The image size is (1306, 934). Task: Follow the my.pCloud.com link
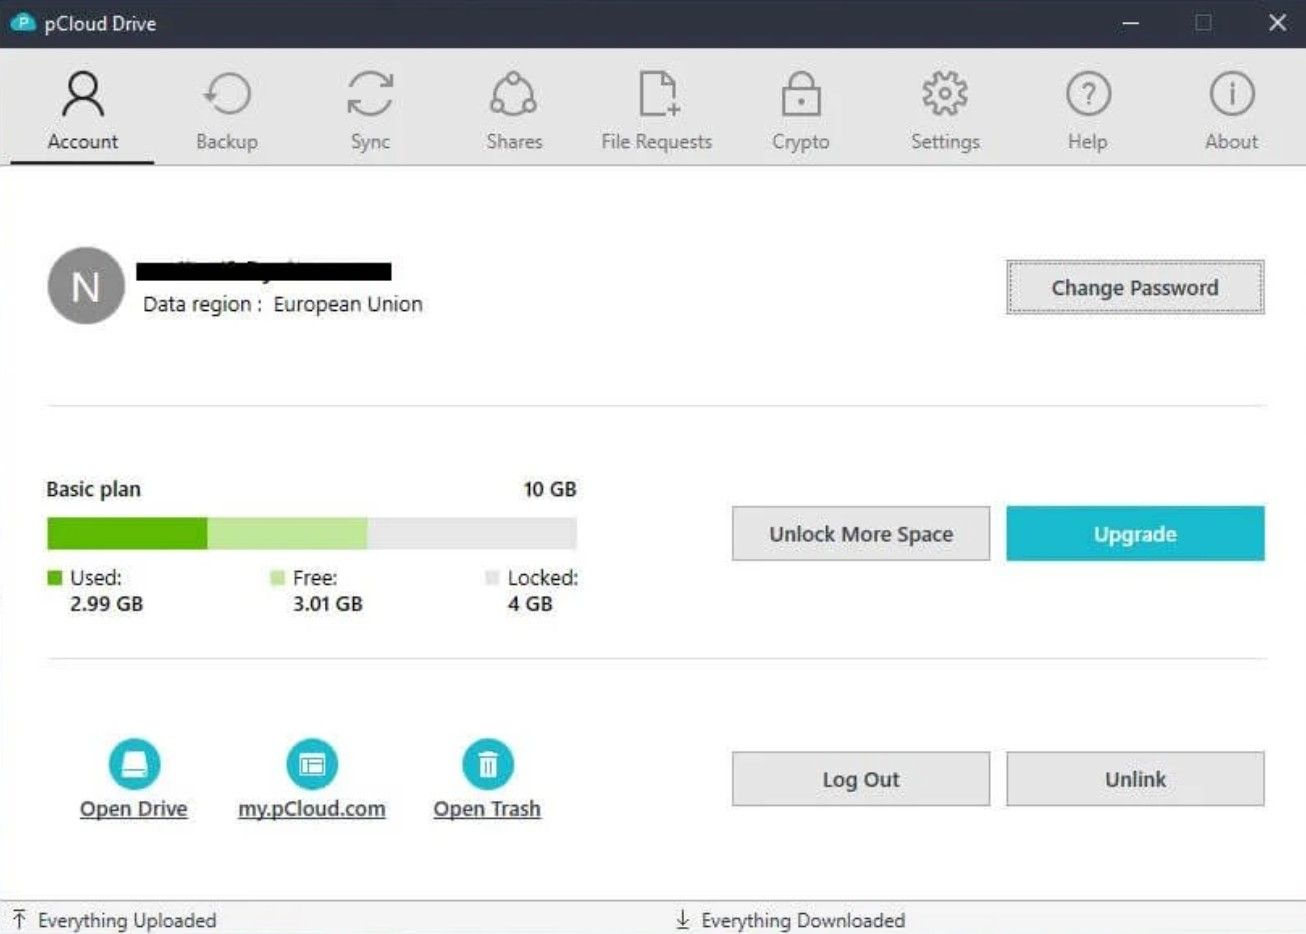[x=312, y=809]
